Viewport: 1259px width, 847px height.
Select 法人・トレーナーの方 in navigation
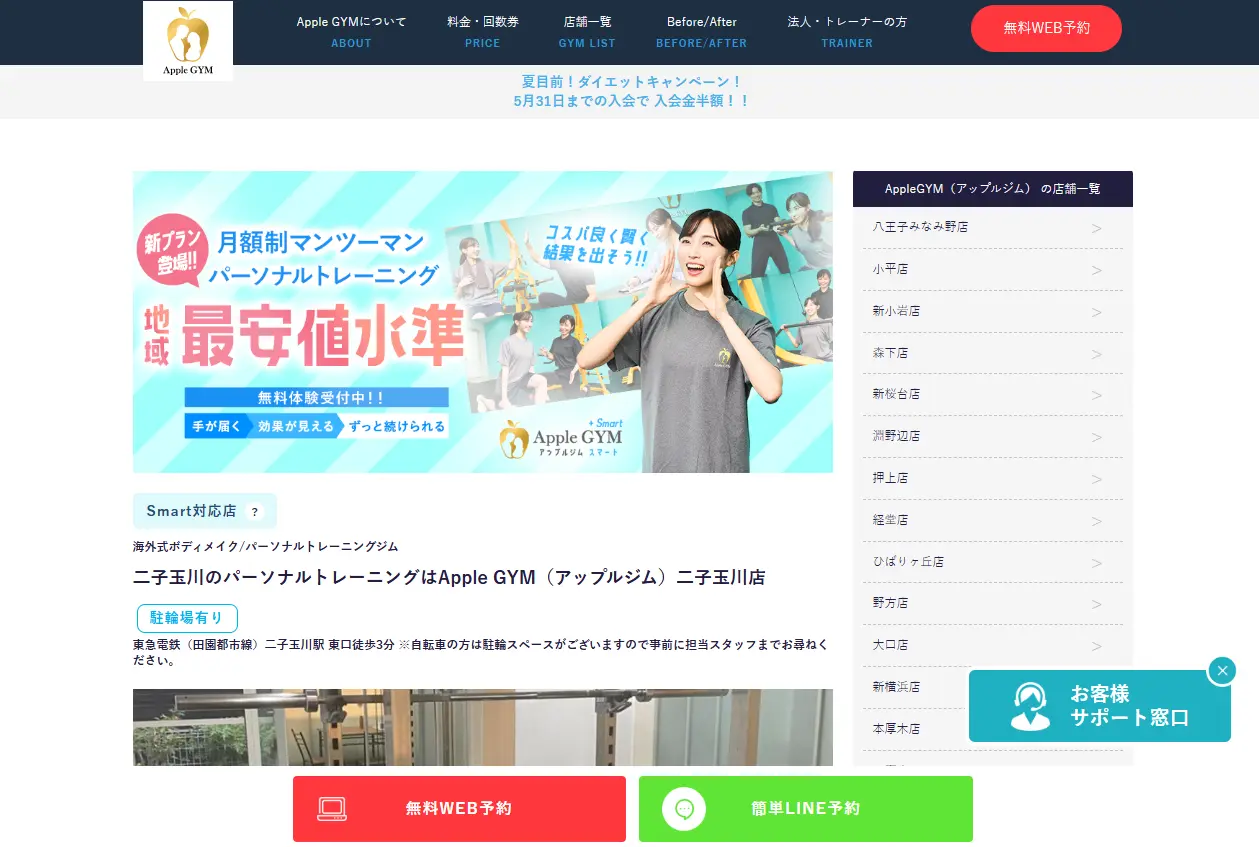(847, 32)
